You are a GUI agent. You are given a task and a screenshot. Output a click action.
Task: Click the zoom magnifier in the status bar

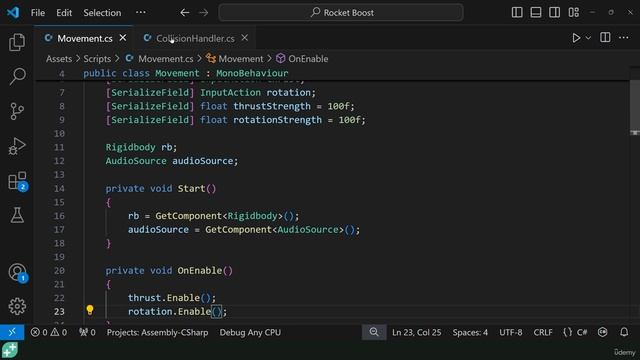click(374, 332)
